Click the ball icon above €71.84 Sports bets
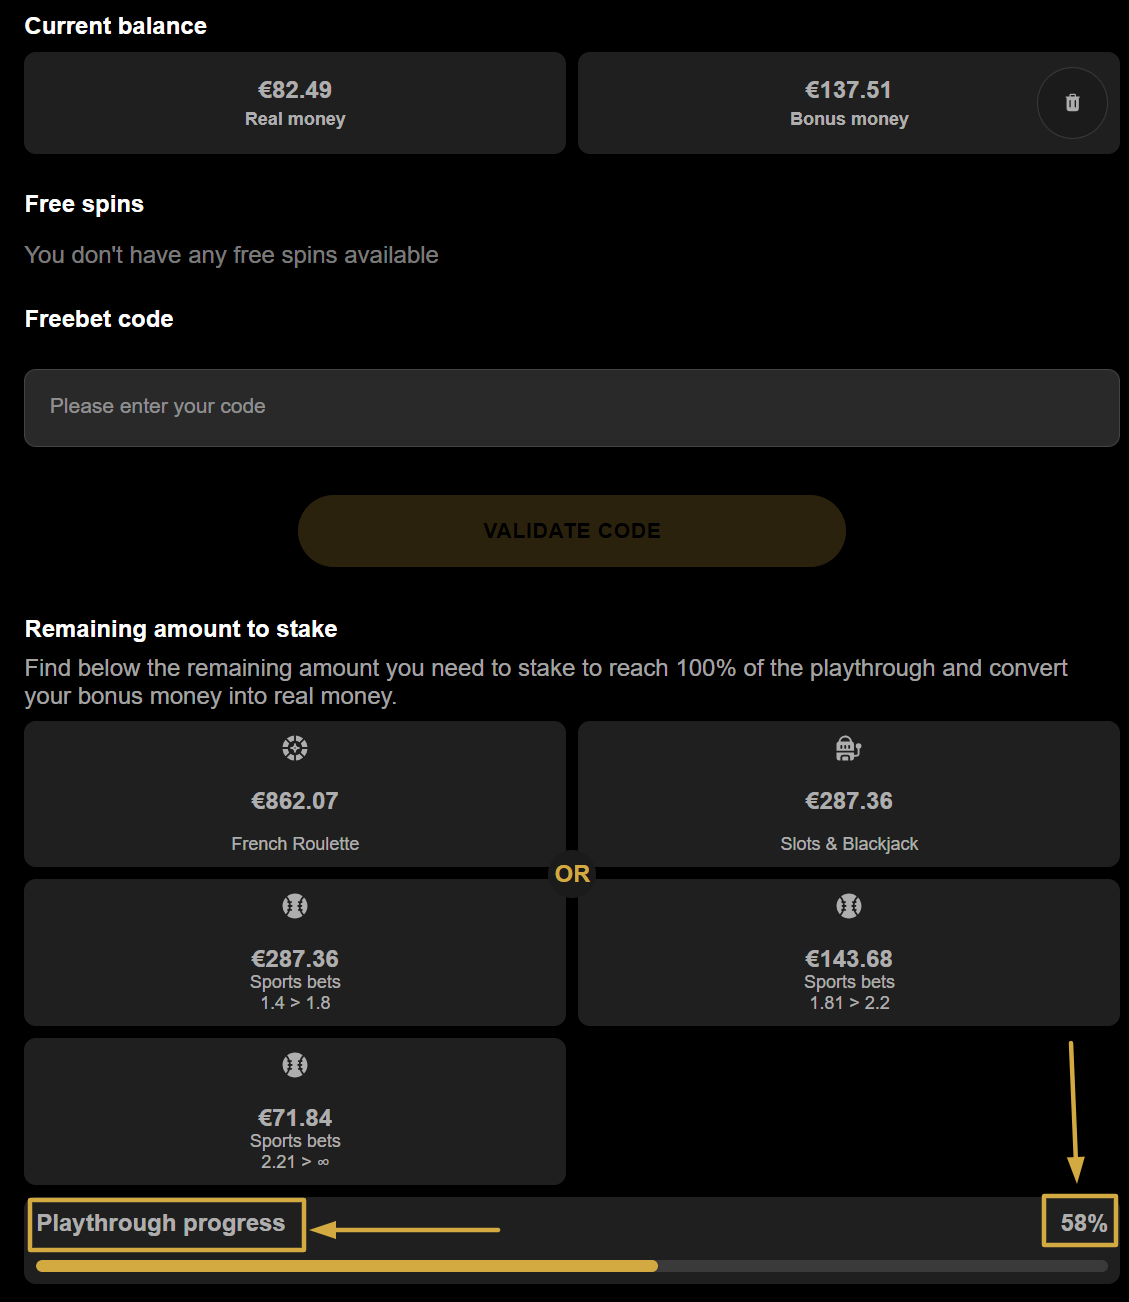1129x1302 pixels. pos(295,1065)
